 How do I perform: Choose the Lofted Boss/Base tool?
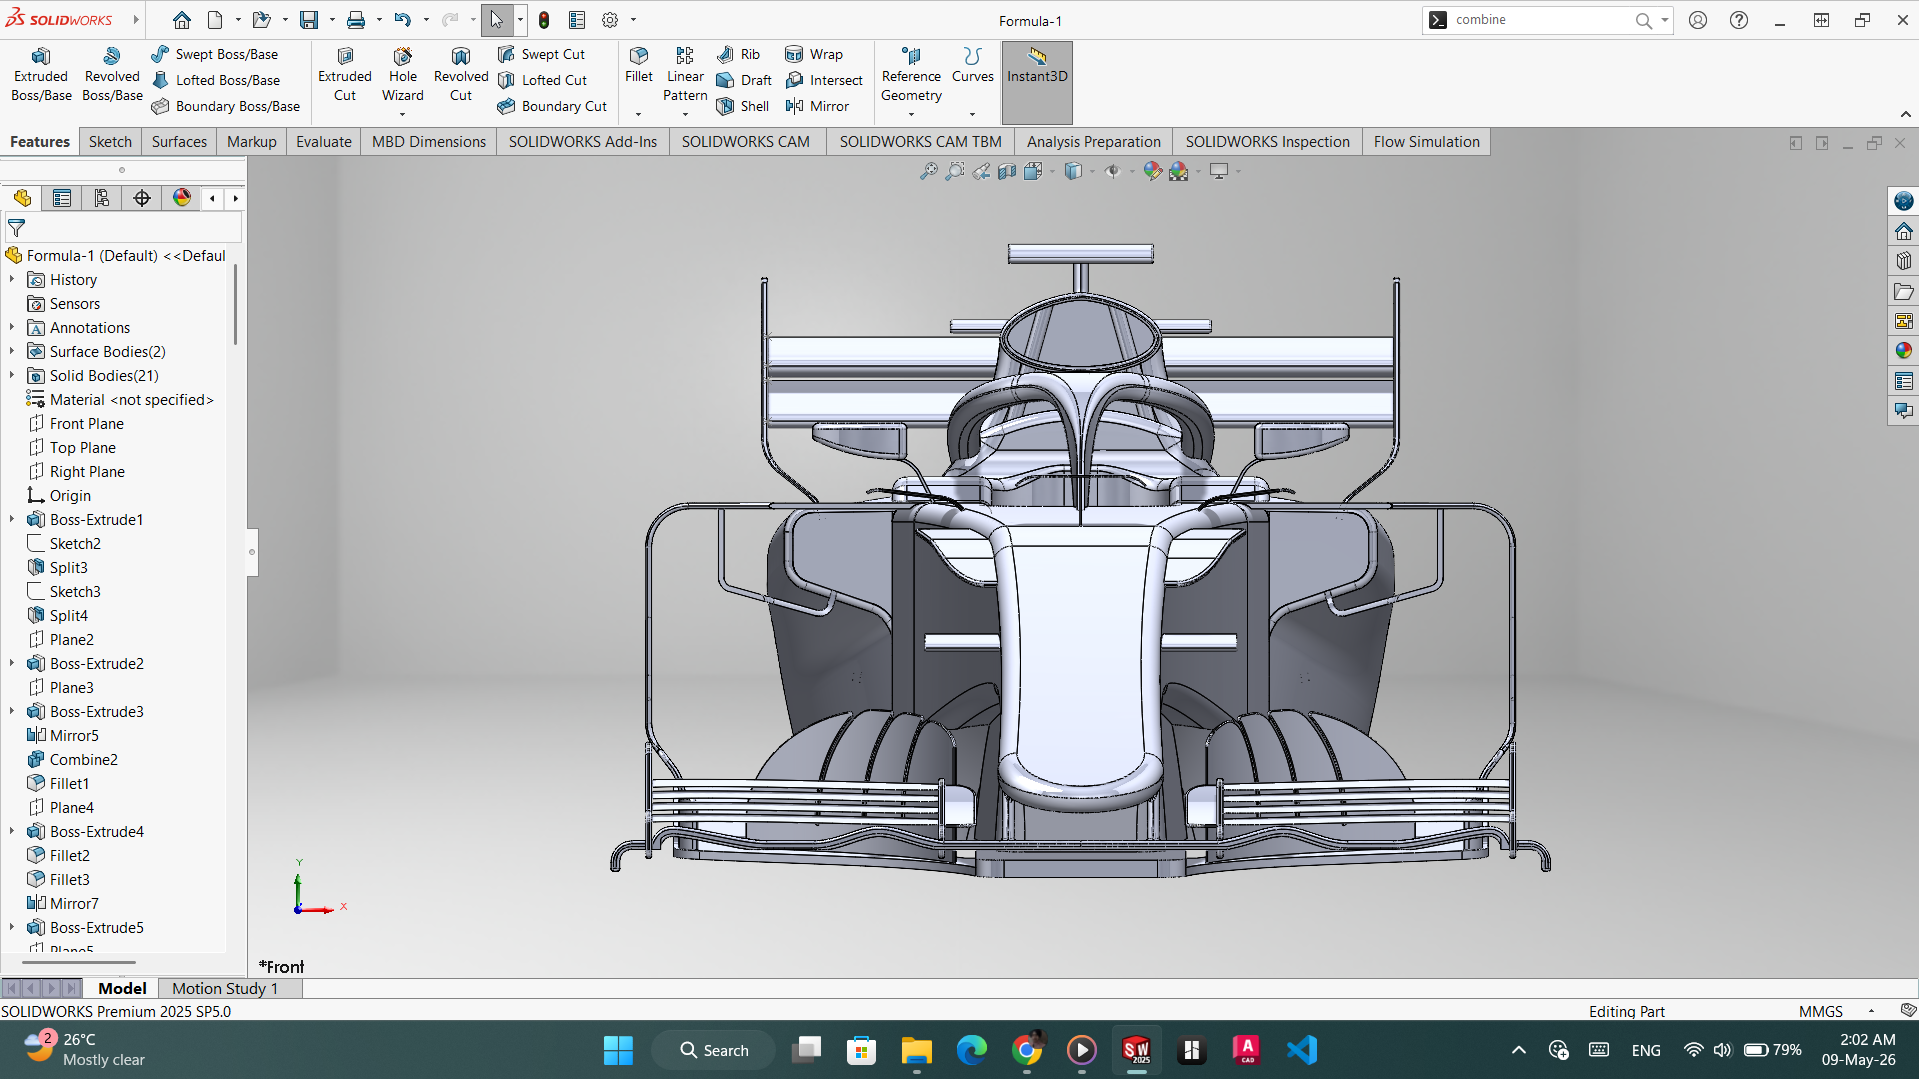tap(216, 80)
